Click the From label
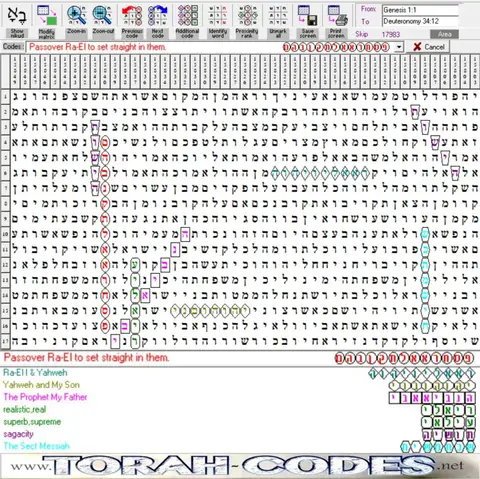480x479 pixels. coord(368,9)
